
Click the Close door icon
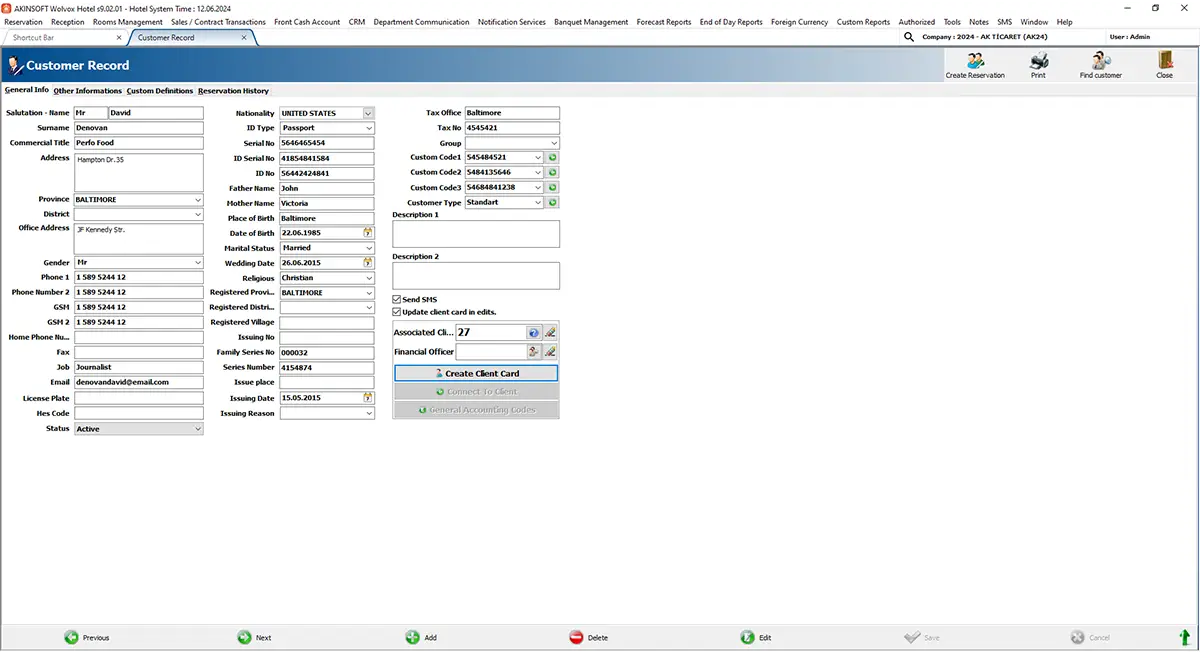click(x=1164, y=60)
